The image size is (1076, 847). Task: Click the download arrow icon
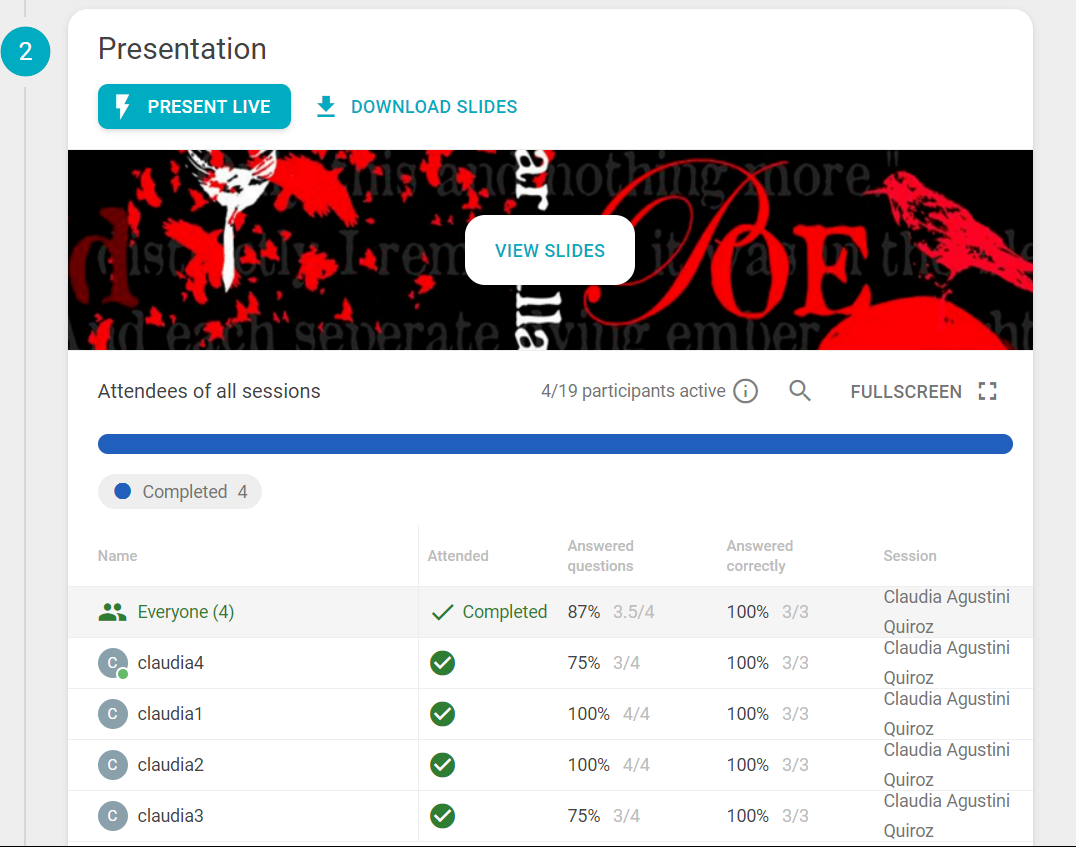326,106
